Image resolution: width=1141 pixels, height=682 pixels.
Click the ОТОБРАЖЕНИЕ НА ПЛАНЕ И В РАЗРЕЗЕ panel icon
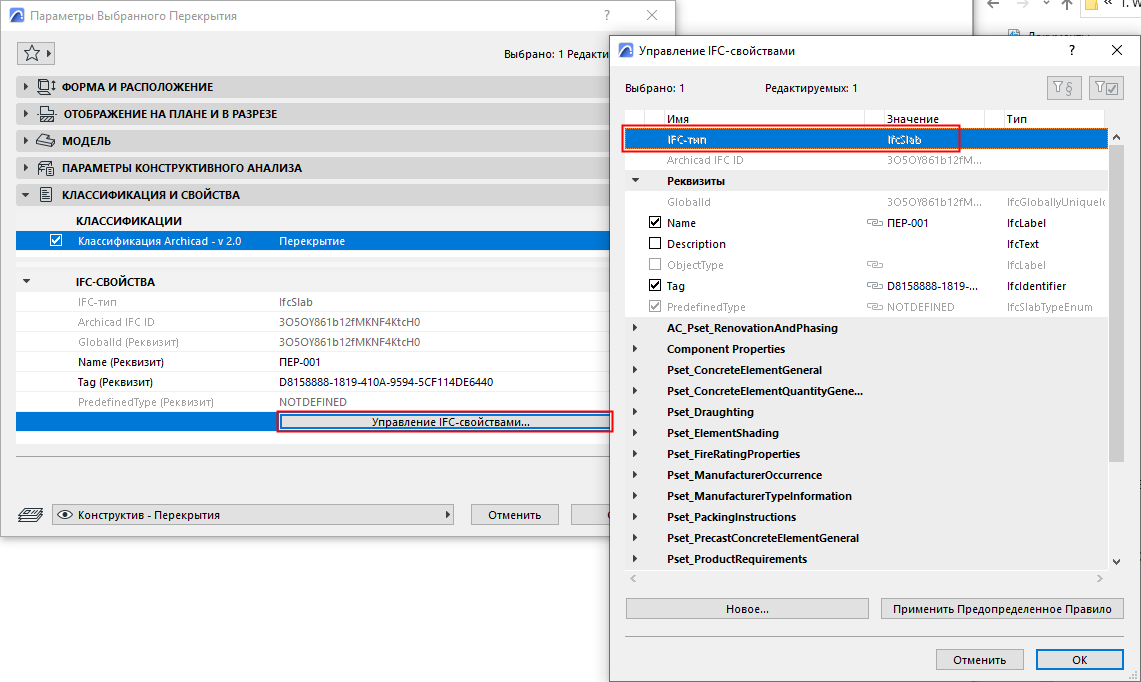point(47,114)
